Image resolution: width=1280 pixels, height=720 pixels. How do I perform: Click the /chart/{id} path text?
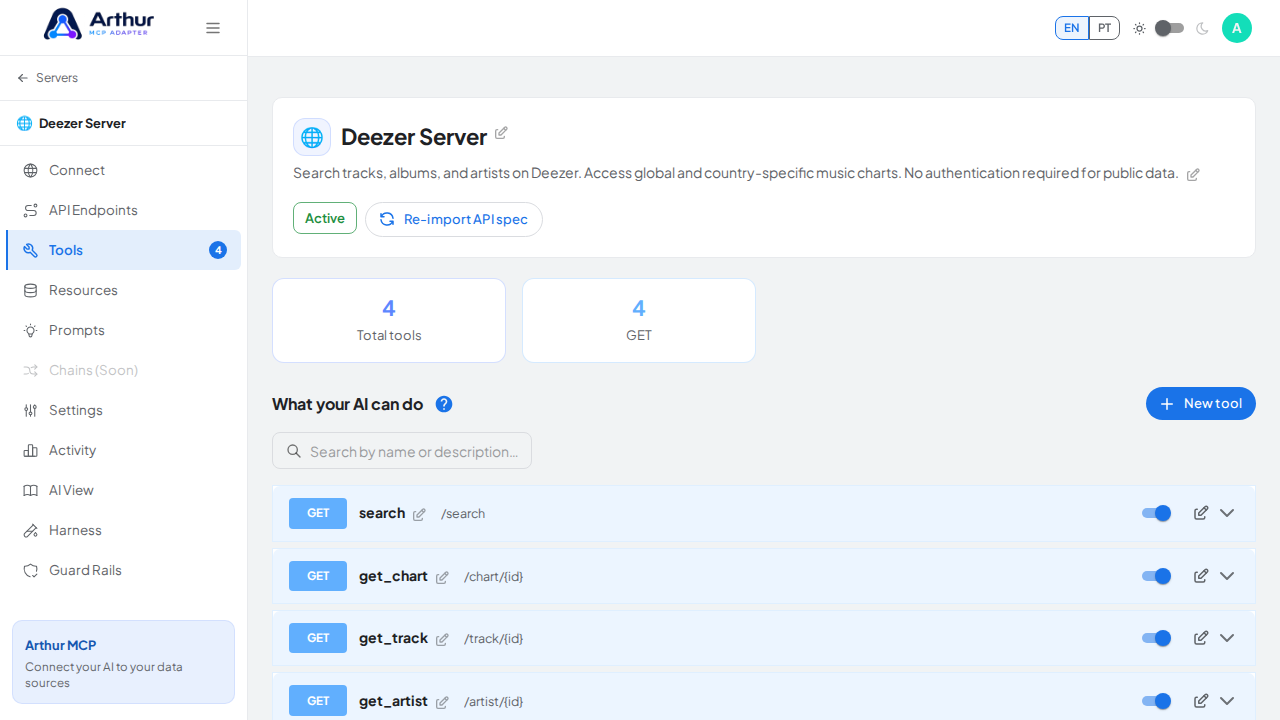[493, 577]
